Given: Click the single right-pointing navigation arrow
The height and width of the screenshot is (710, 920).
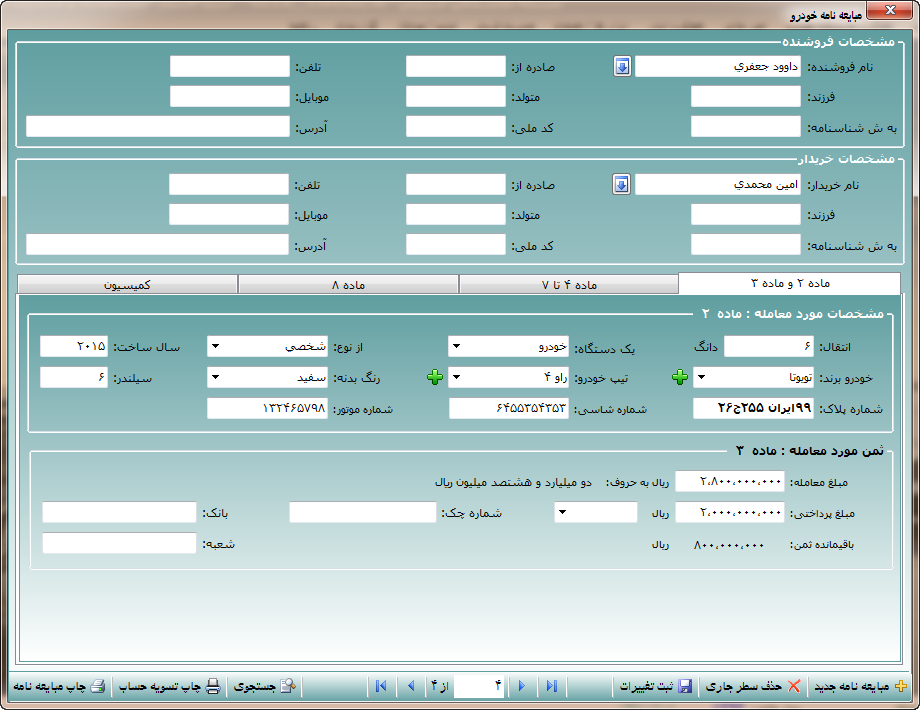Looking at the screenshot, I should [x=521, y=687].
